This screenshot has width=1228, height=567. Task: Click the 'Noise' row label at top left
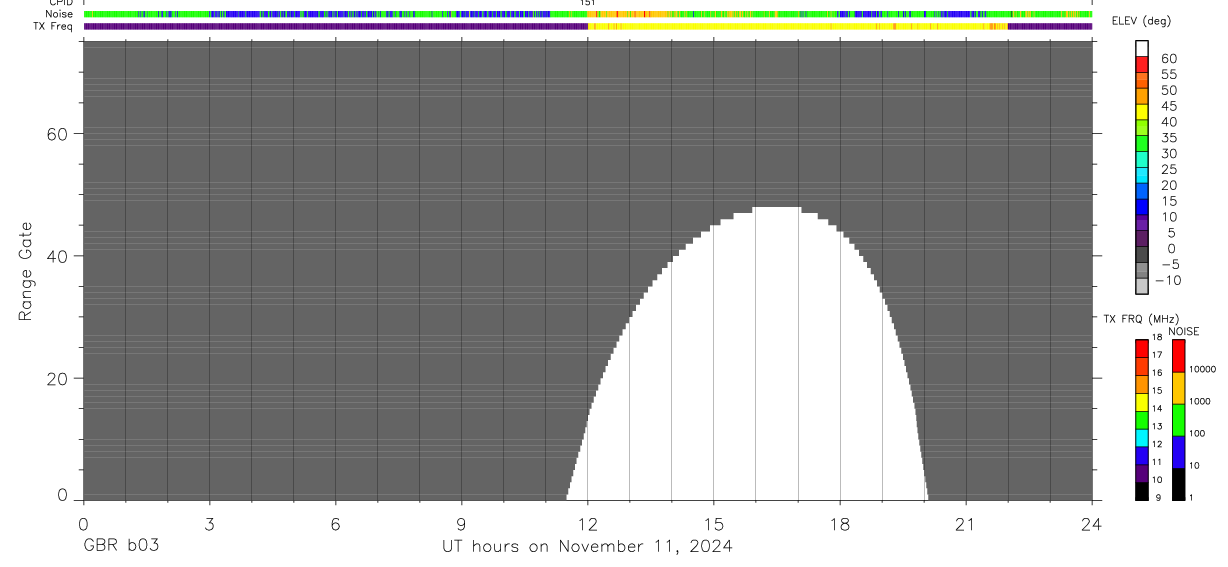pyautogui.click(x=60, y=15)
